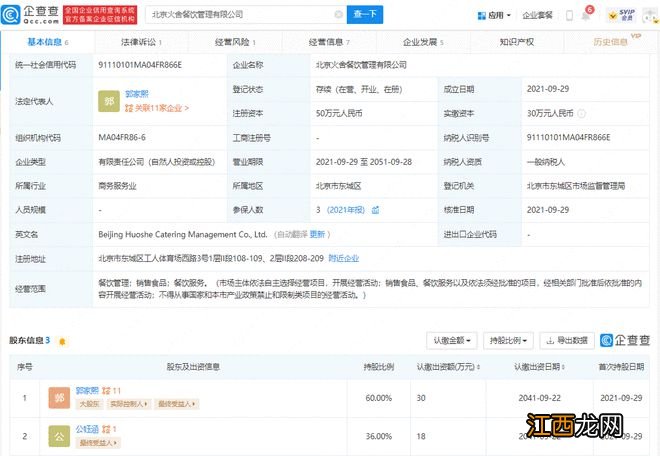Expand the 实际控制人 tag for 郭家熙

pyautogui.click(x=129, y=404)
